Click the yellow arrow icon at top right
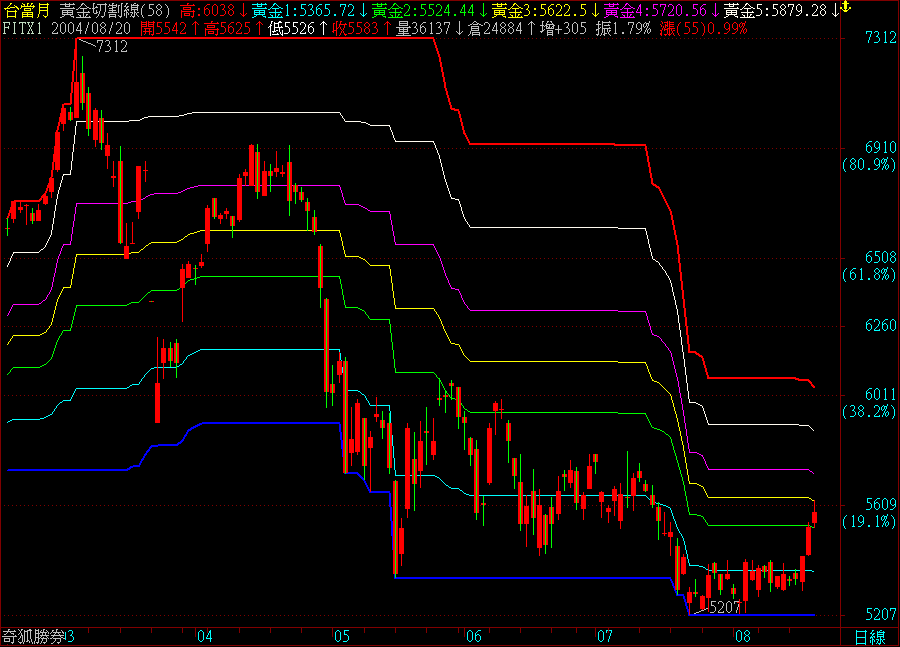This screenshot has width=900, height=647. pos(845,8)
